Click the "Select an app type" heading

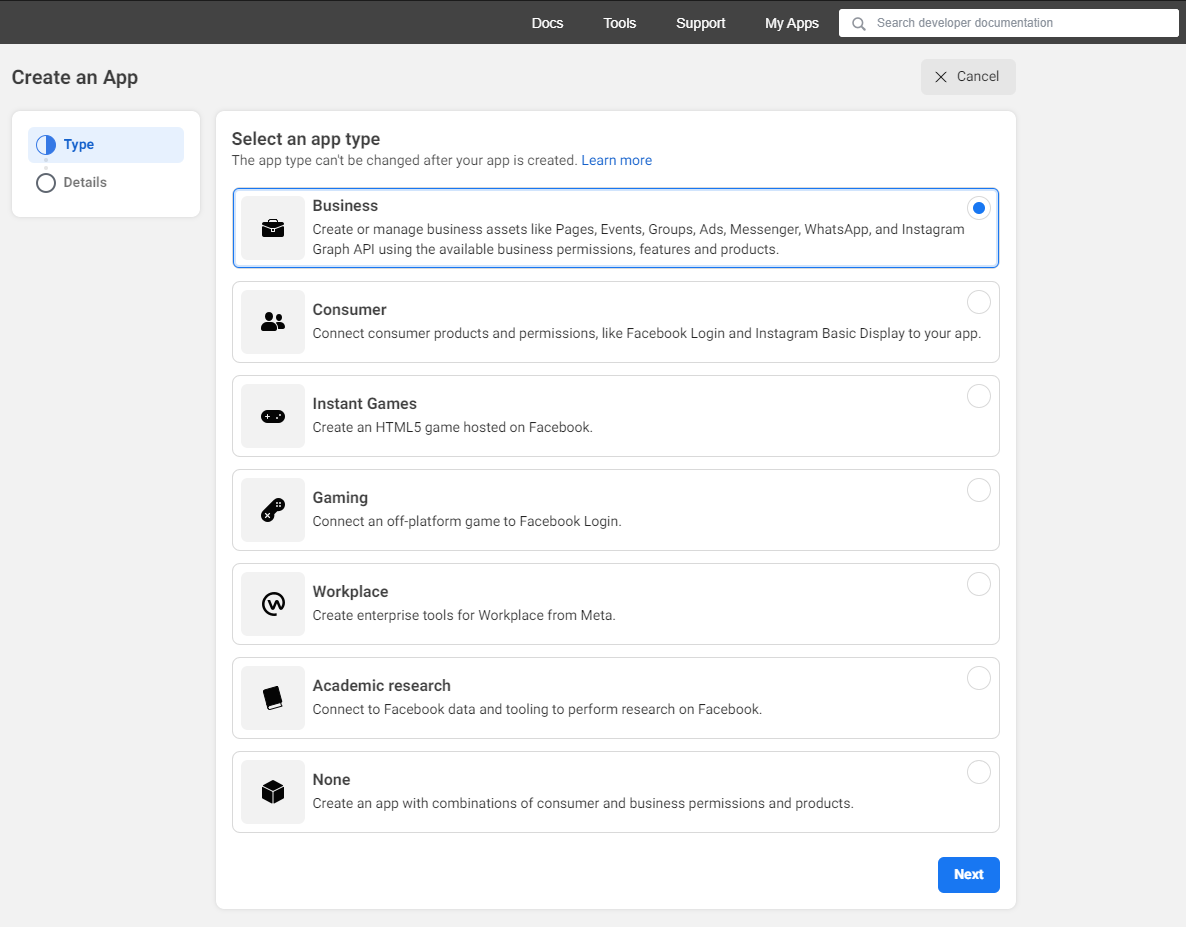pos(306,139)
